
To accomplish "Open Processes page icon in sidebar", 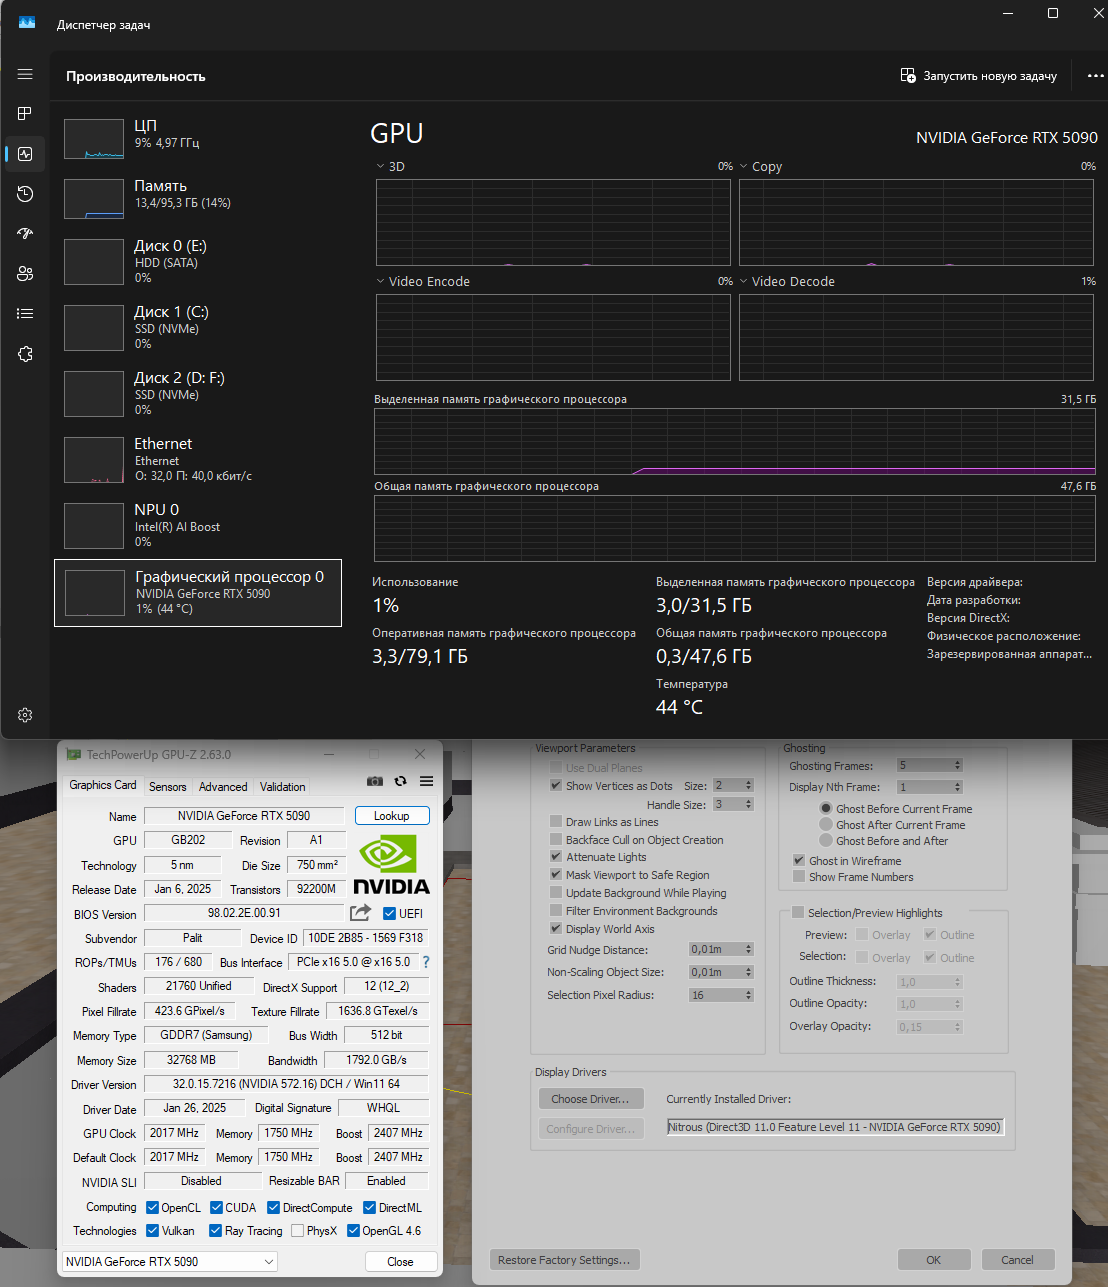I will pyautogui.click(x=25, y=114).
